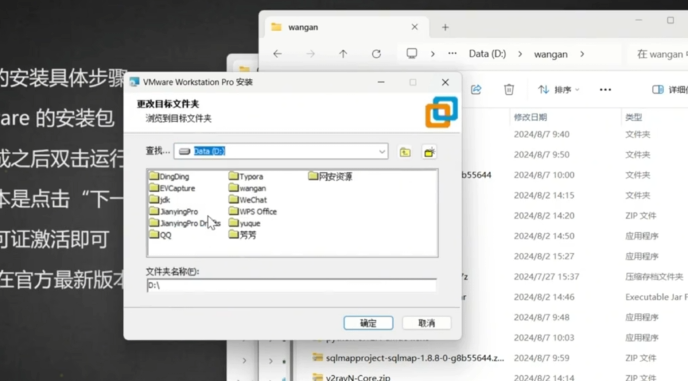The width and height of the screenshot is (688, 381).
Task: Select the Typora folder
Action: (246, 176)
